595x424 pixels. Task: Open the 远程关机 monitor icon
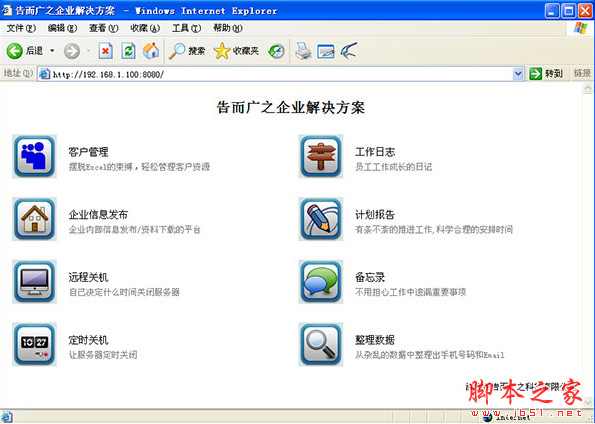click(35, 282)
